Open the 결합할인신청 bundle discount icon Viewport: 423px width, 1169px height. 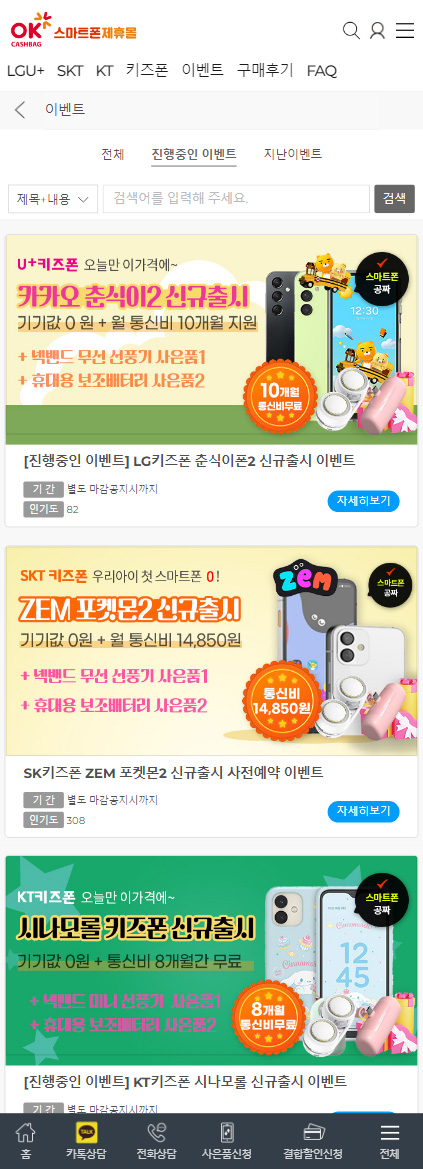point(313,1141)
